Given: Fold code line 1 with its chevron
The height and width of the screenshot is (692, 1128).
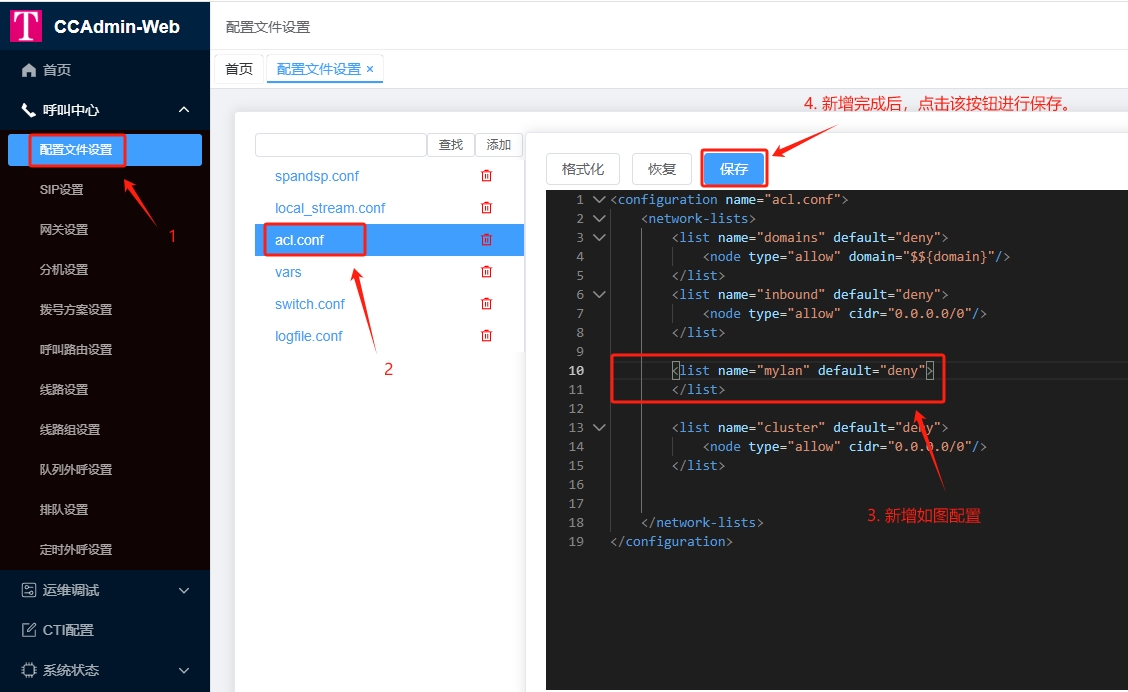Looking at the screenshot, I should 598,199.
